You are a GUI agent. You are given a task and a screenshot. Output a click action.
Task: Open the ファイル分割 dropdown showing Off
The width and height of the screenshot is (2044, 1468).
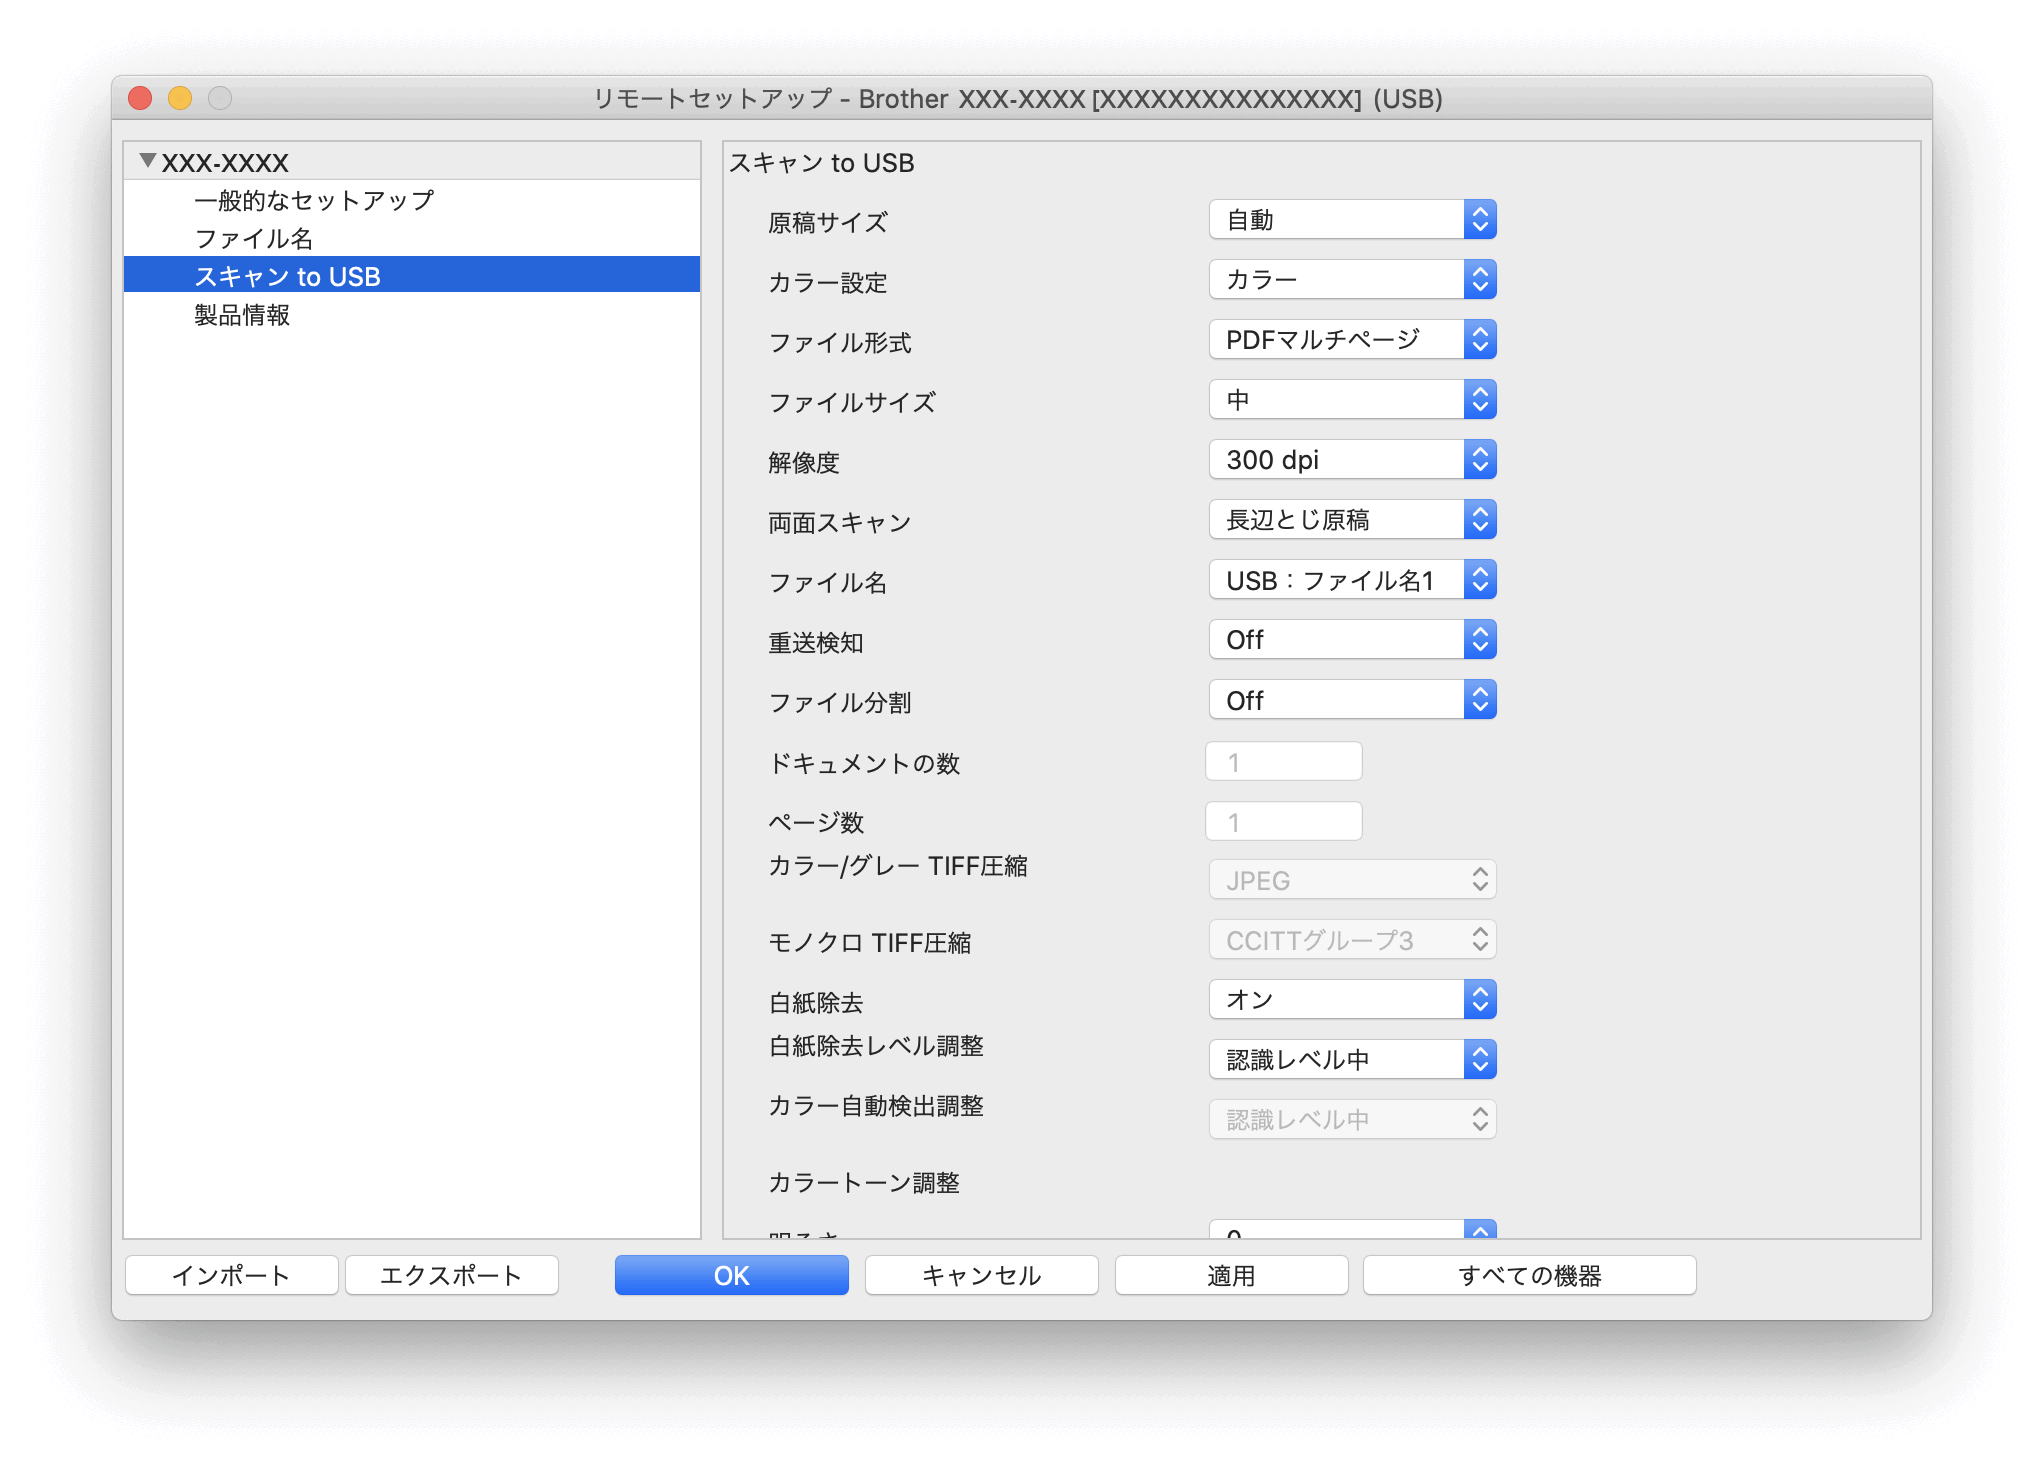1352,699
